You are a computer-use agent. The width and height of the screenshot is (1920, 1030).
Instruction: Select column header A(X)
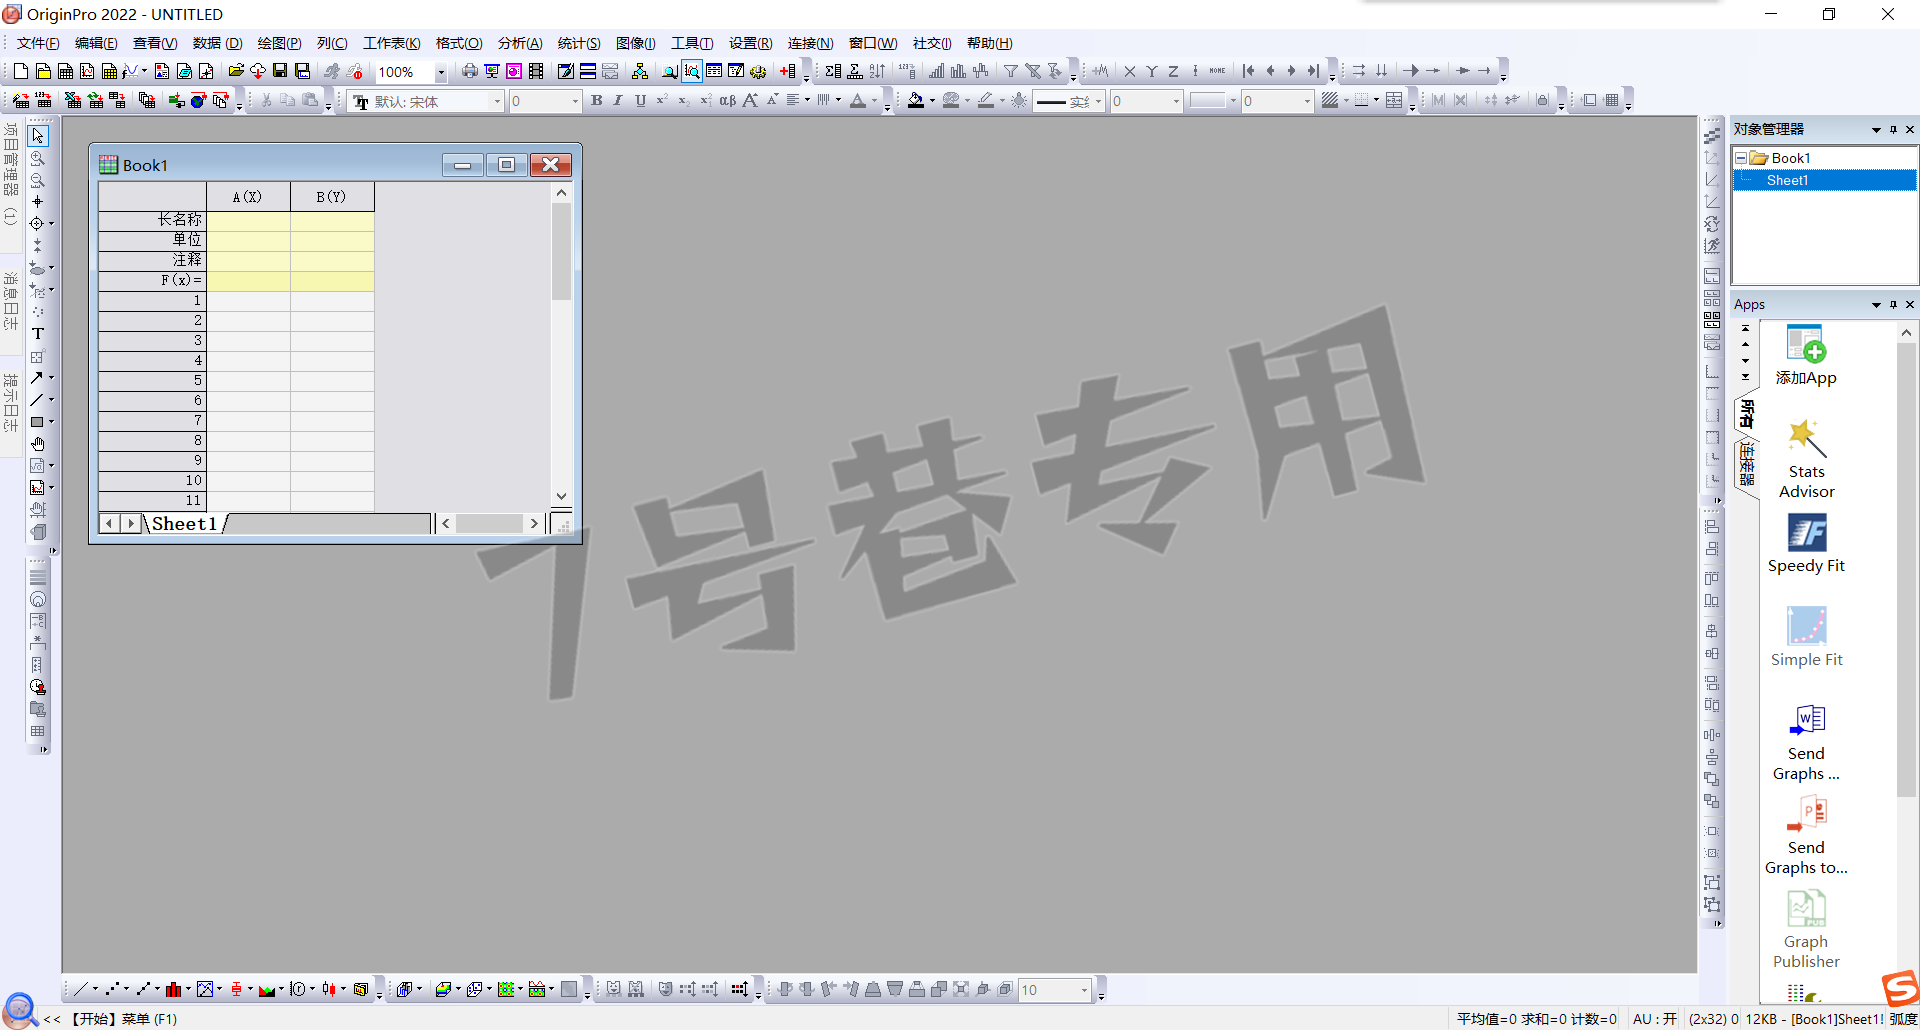(248, 196)
